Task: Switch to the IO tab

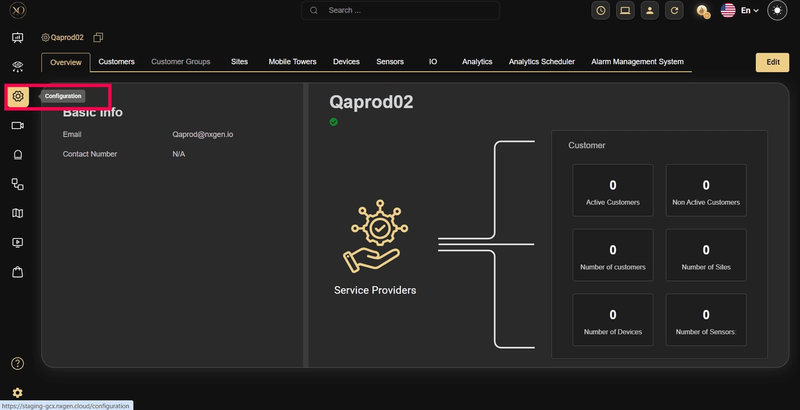Action: pos(433,62)
